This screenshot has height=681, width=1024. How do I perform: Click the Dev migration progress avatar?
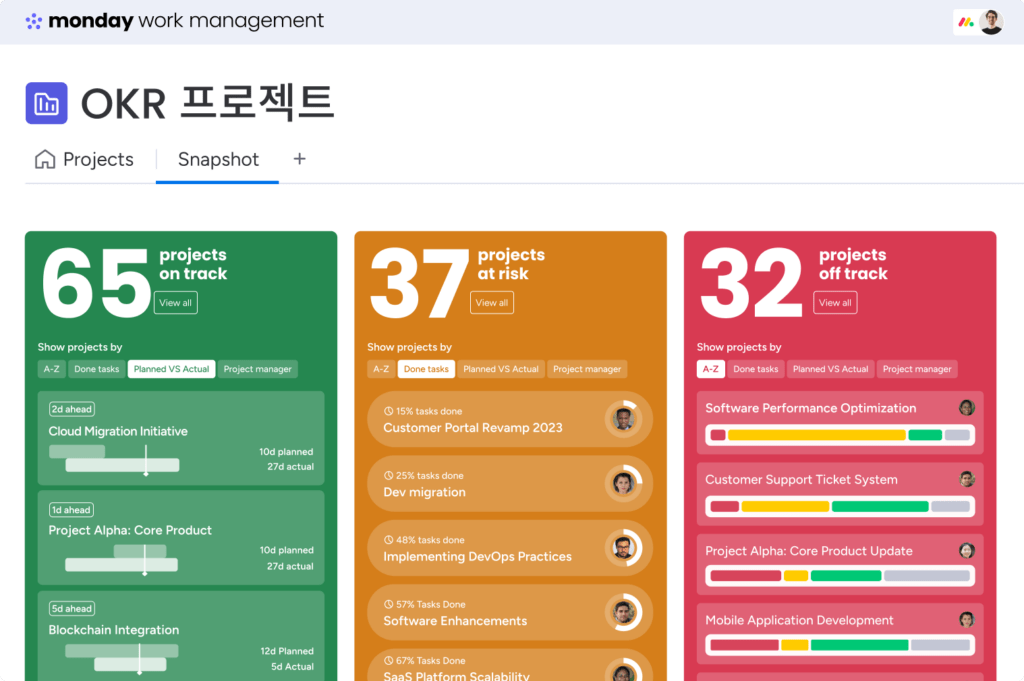tap(624, 484)
